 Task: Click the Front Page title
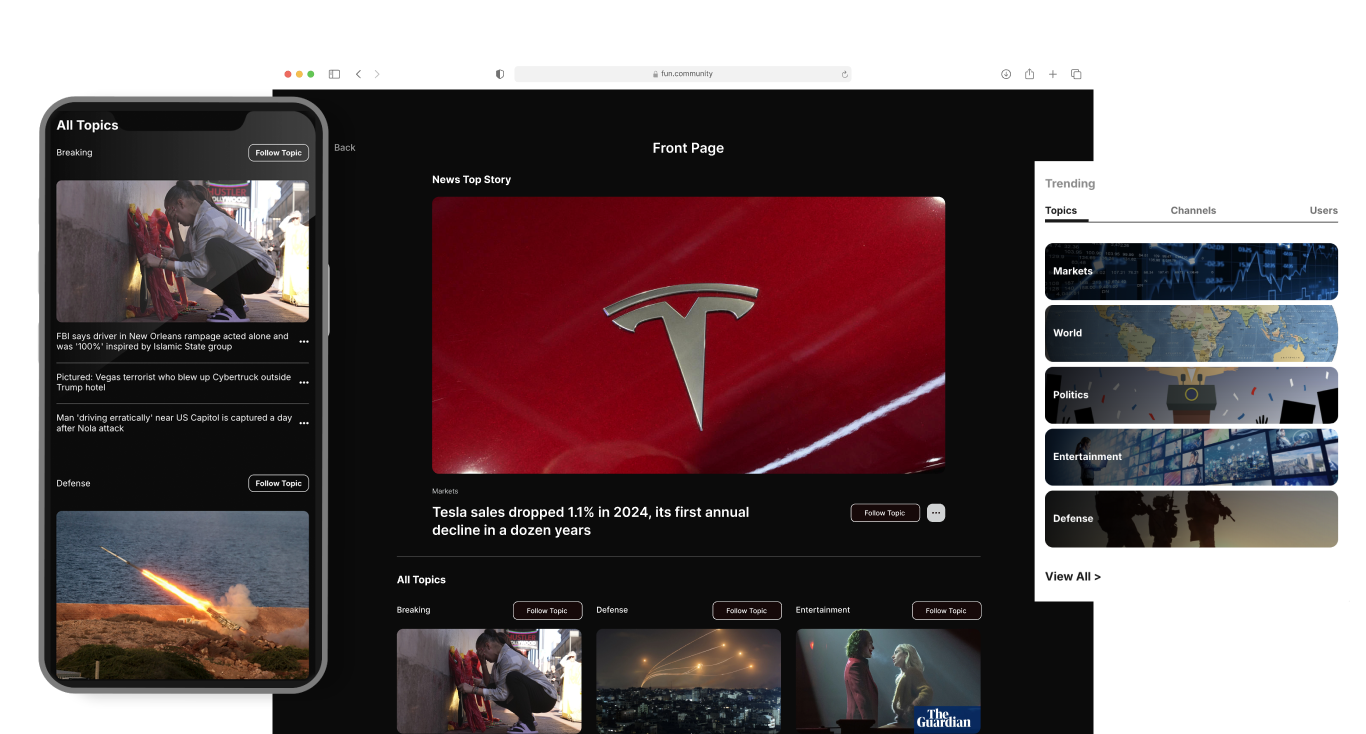688,148
